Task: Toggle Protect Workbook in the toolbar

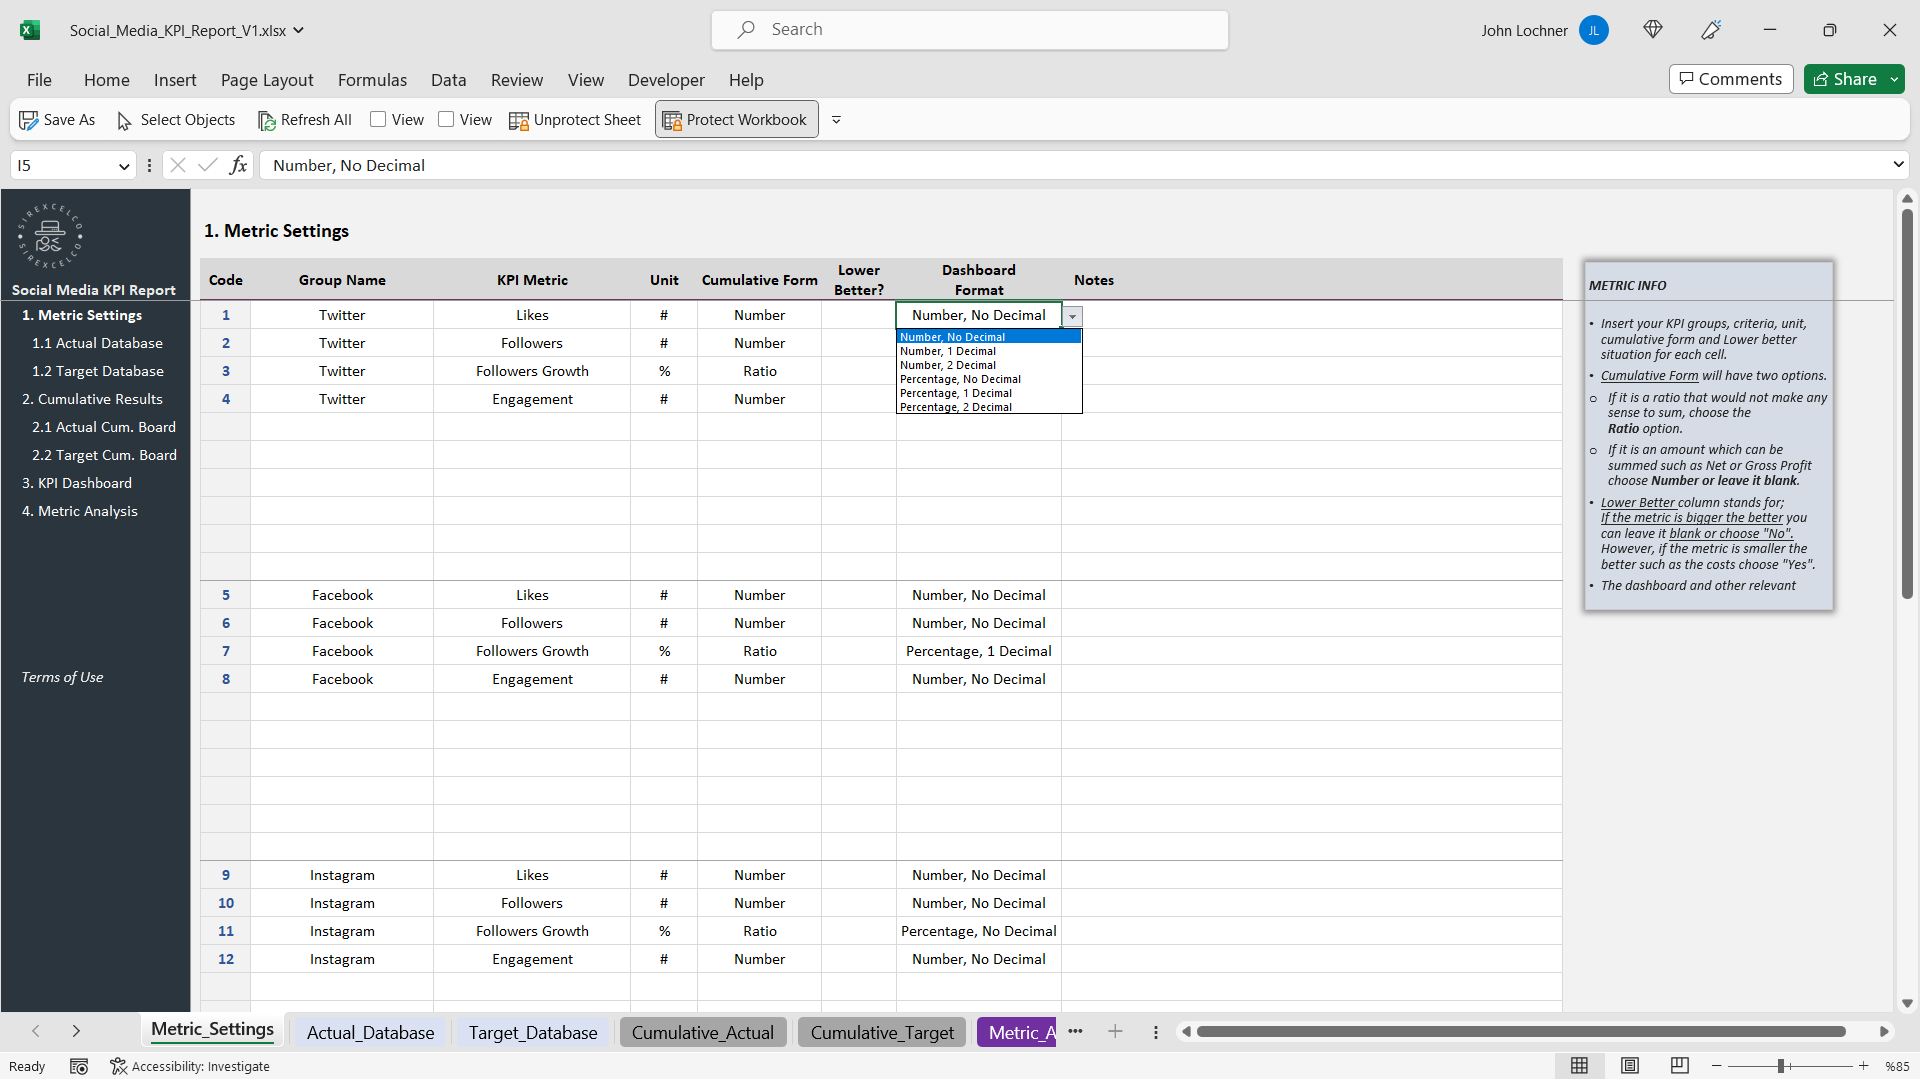Action: click(x=736, y=120)
